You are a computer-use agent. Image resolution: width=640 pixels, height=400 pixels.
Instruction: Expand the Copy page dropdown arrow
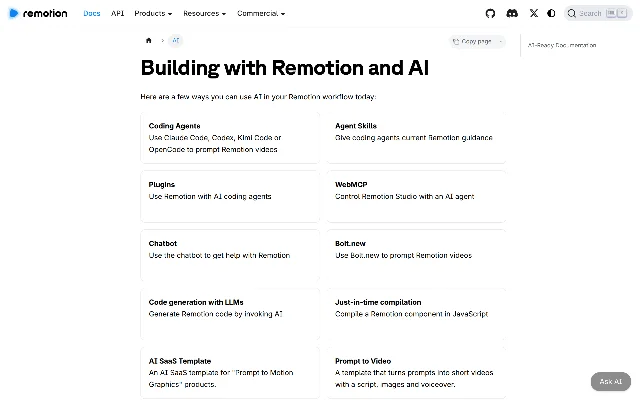pos(500,42)
